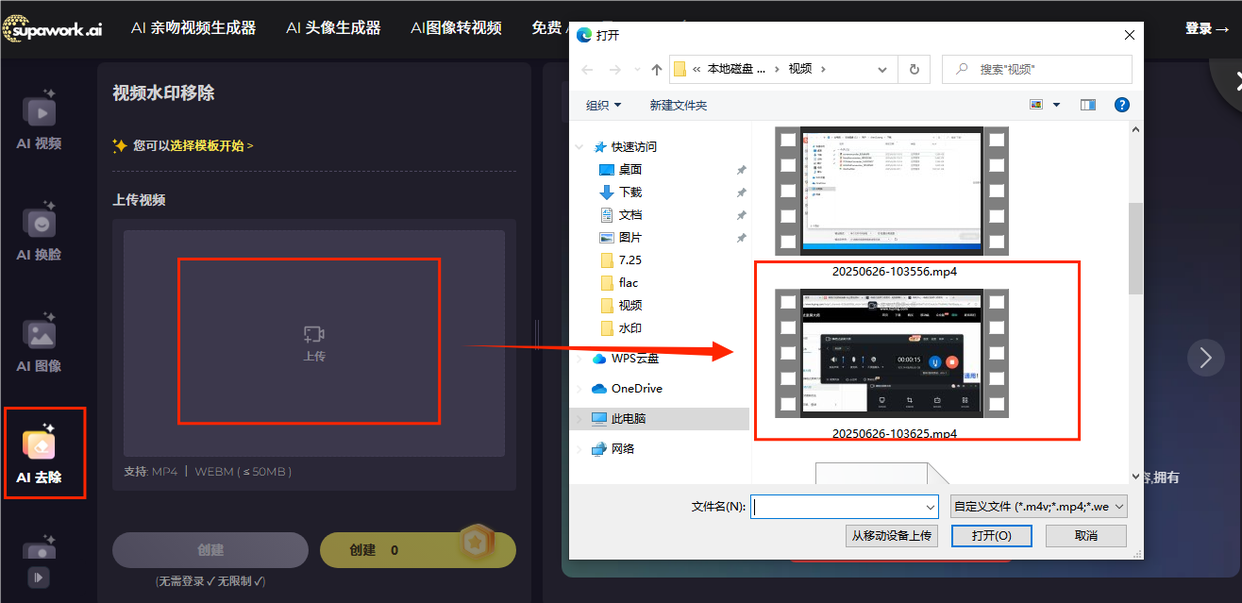Go back in file dialog
The image size is (1242, 603).
[587, 69]
